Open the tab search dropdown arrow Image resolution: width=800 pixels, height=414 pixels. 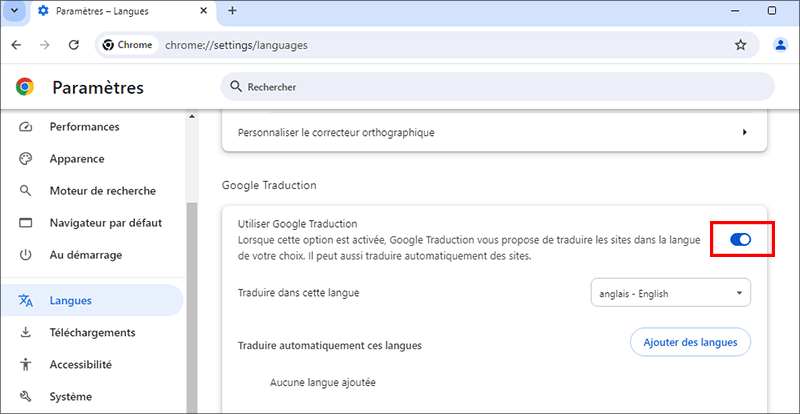pyautogui.click(x=14, y=11)
